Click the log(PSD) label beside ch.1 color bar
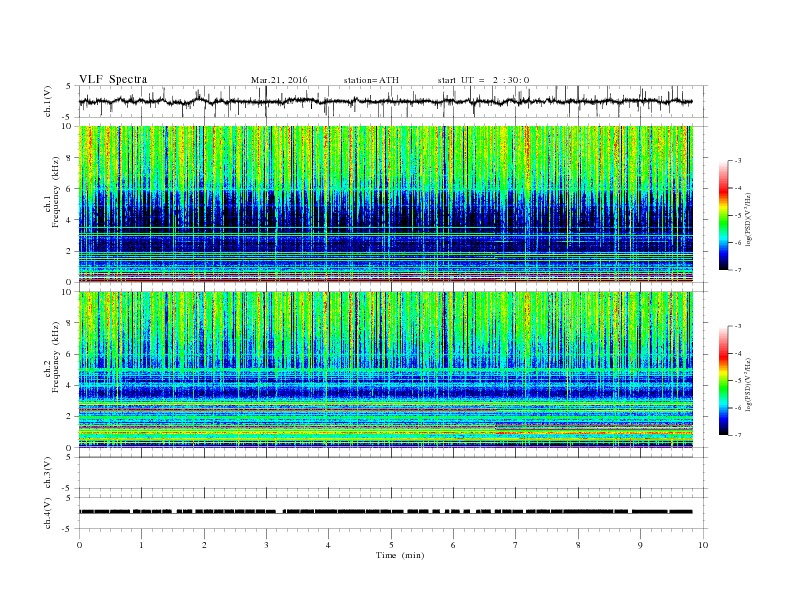The image size is (792, 612). [x=749, y=220]
